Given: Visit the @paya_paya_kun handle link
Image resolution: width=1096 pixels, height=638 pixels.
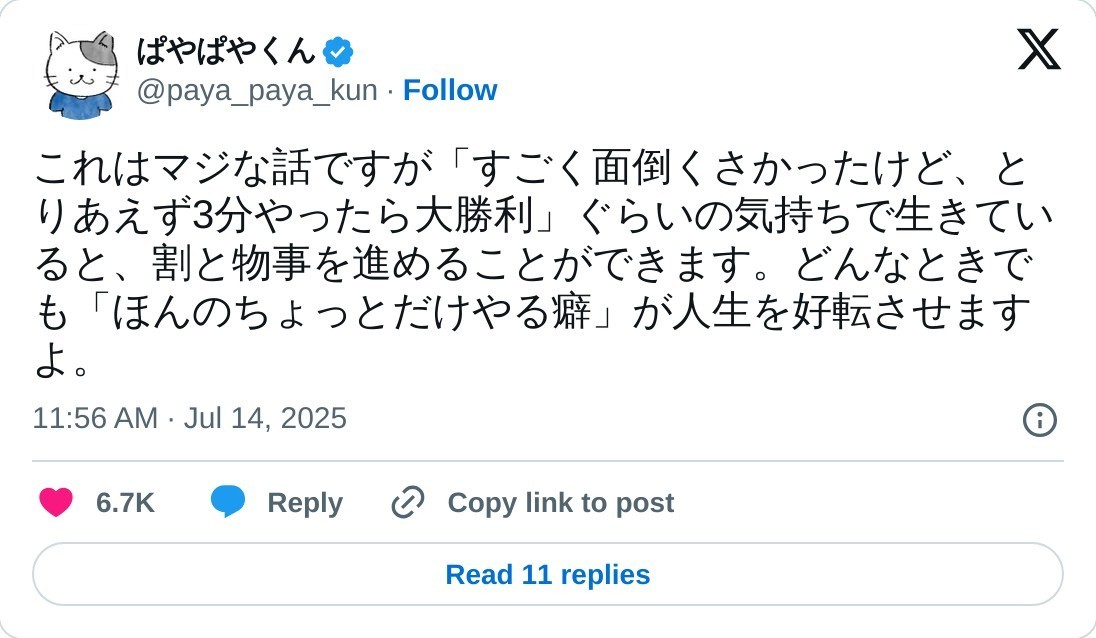Looking at the screenshot, I should [x=257, y=91].
